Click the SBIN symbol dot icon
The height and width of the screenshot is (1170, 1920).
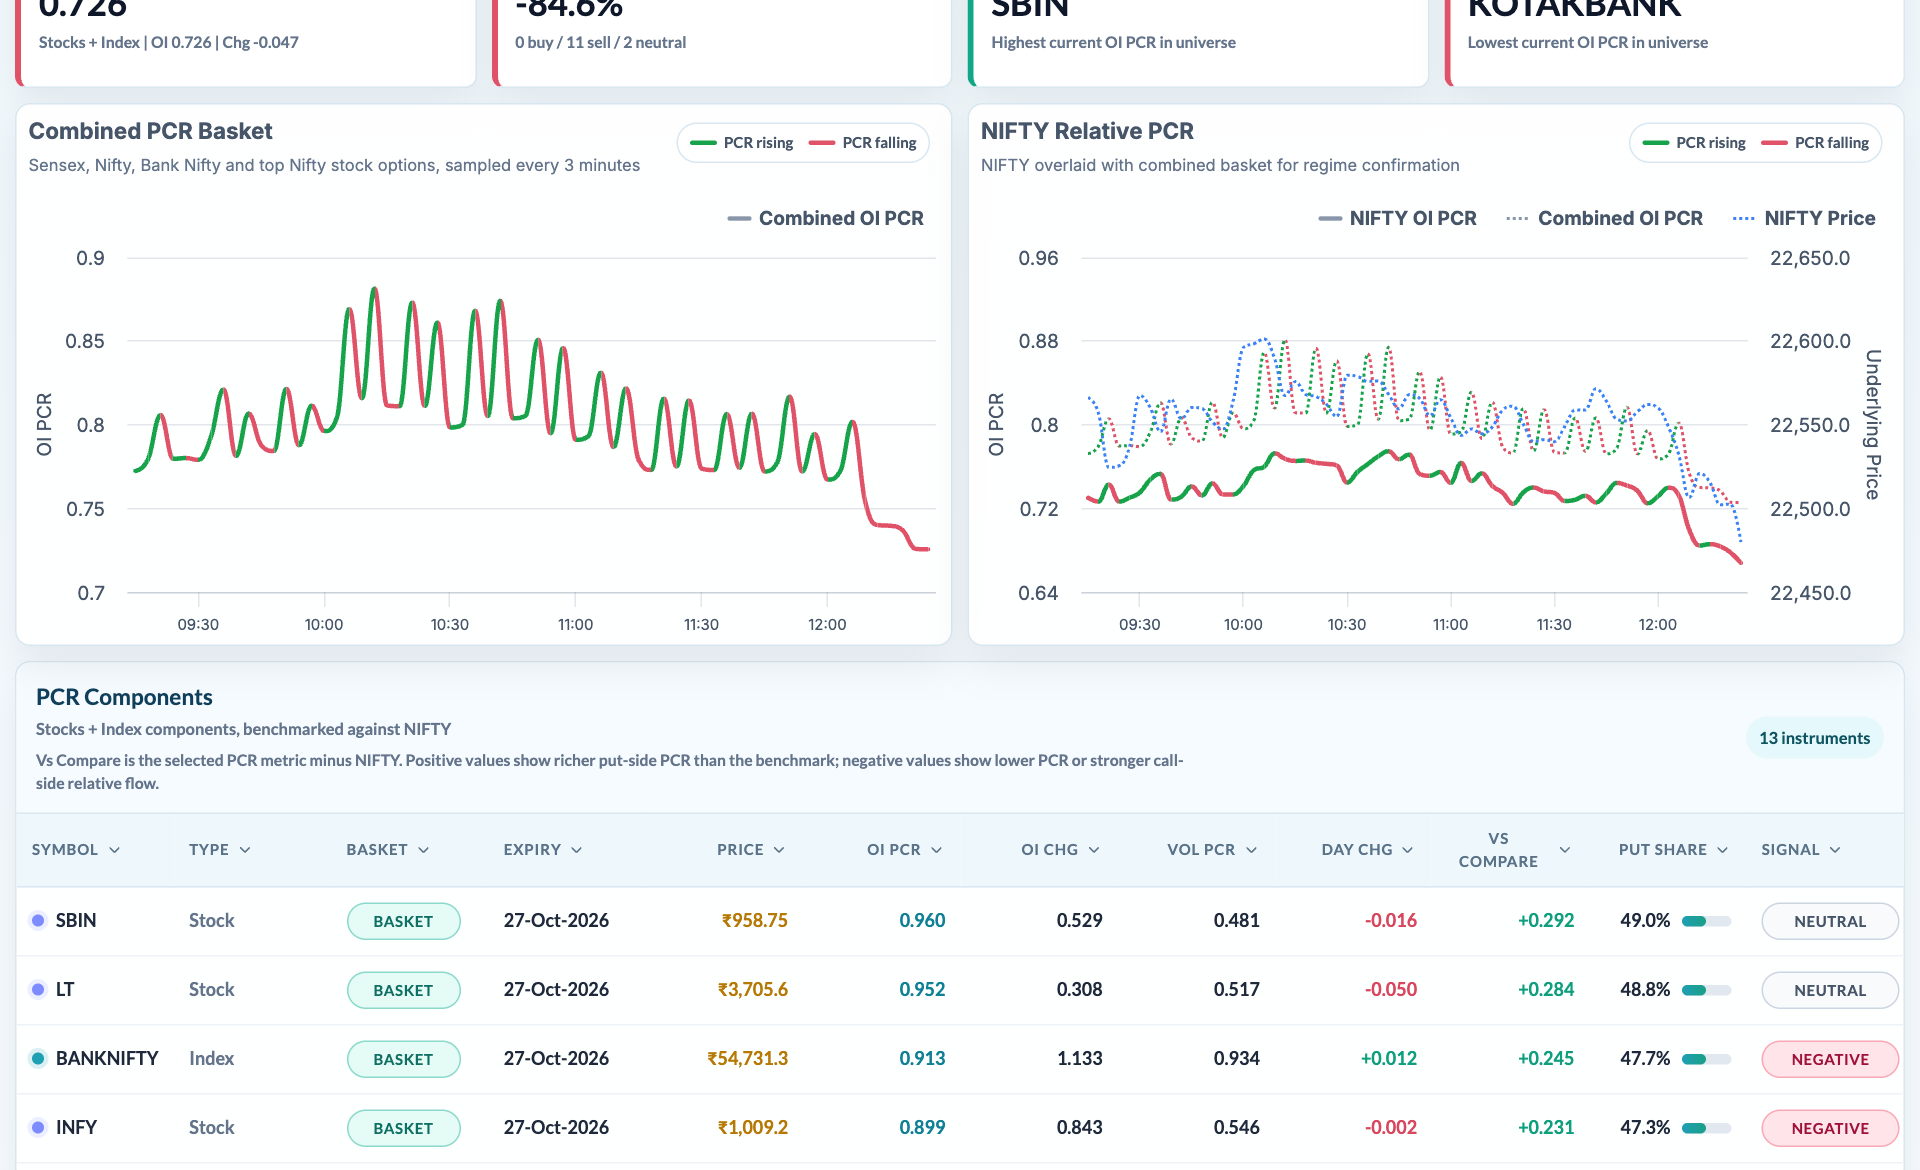pos(38,920)
